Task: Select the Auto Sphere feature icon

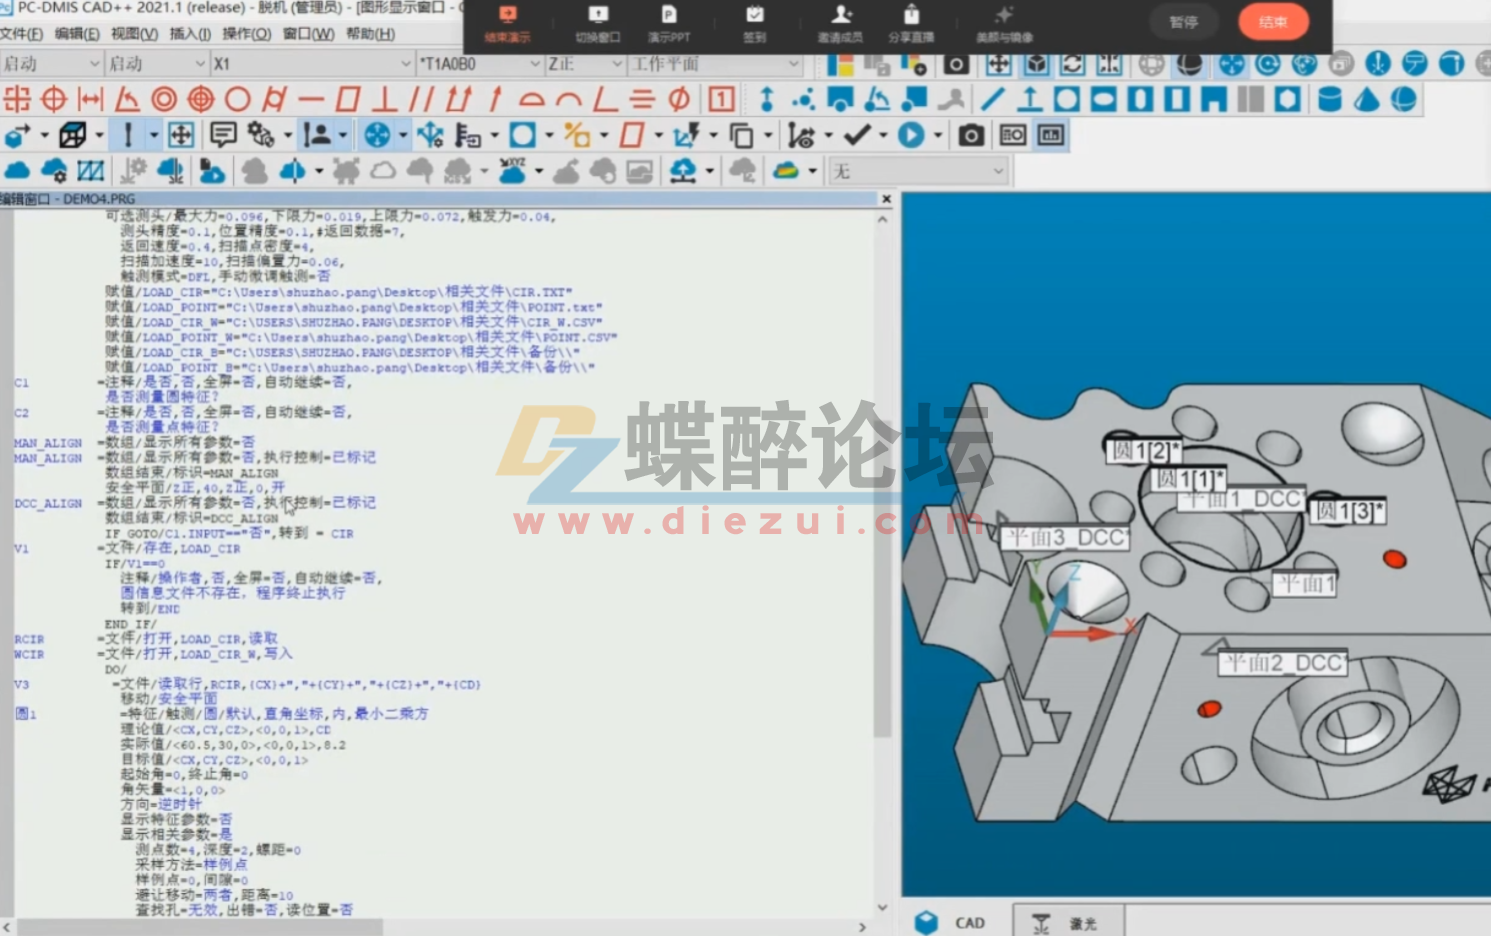Action: point(1404,98)
